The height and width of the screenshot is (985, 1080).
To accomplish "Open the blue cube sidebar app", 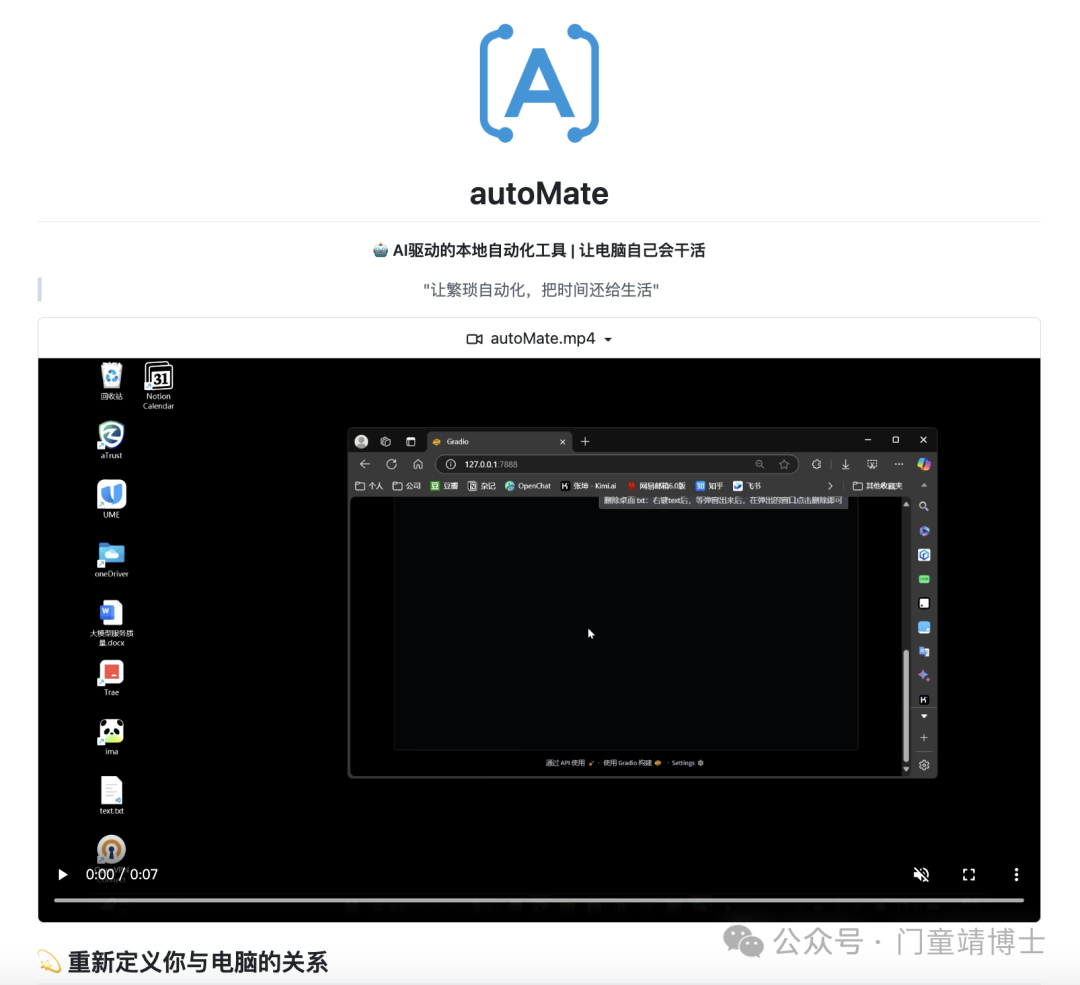I will 924,555.
